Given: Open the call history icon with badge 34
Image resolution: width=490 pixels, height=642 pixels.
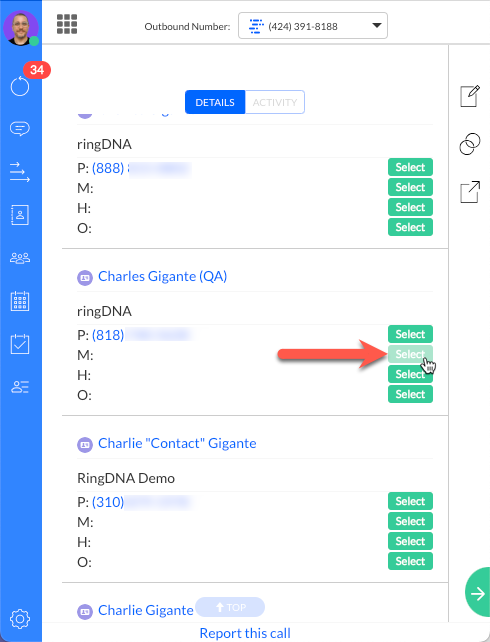Looking at the screenshot, I should pyautogui.click(x=20, y=86).
